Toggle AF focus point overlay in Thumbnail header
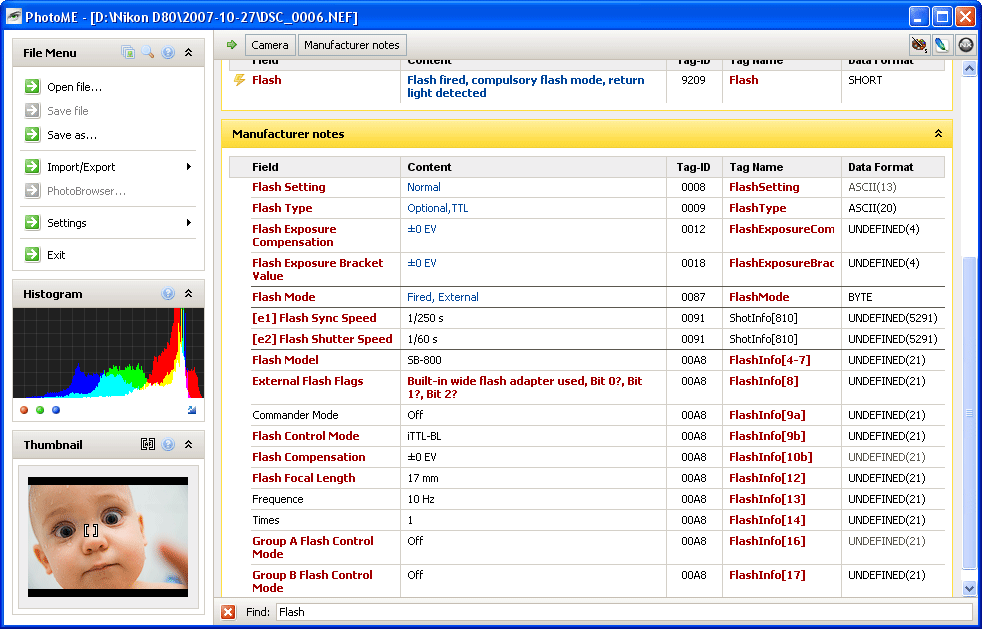 [148, 444]
